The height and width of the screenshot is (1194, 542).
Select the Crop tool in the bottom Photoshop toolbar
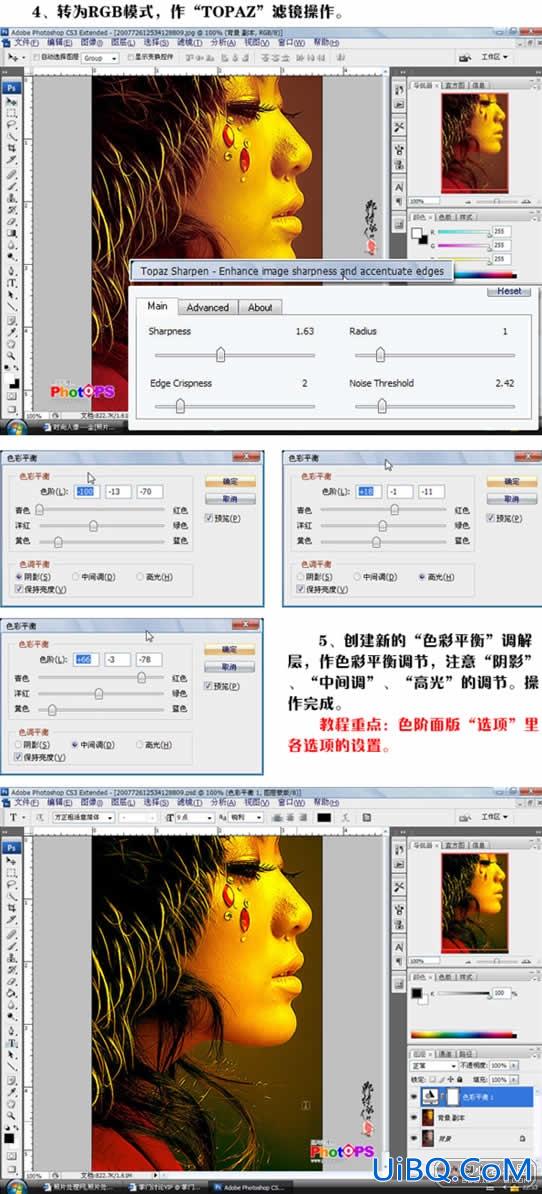[x=12, y=908]
